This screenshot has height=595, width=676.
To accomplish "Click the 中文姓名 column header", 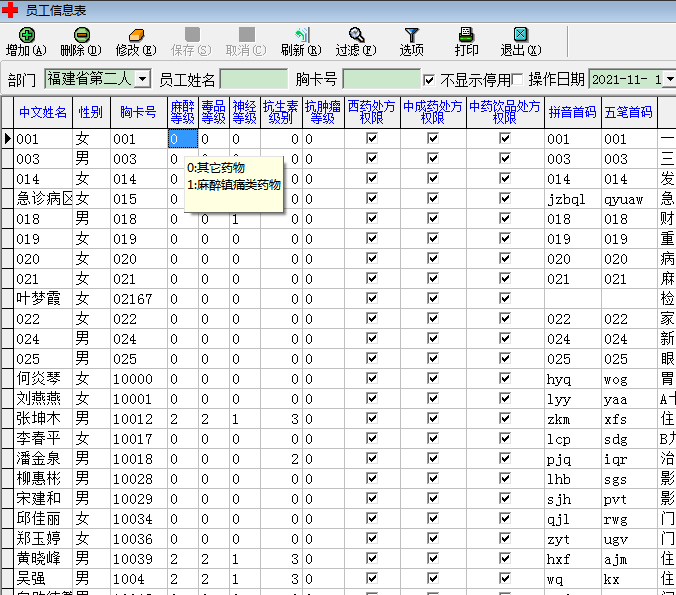I will point(43,112).
